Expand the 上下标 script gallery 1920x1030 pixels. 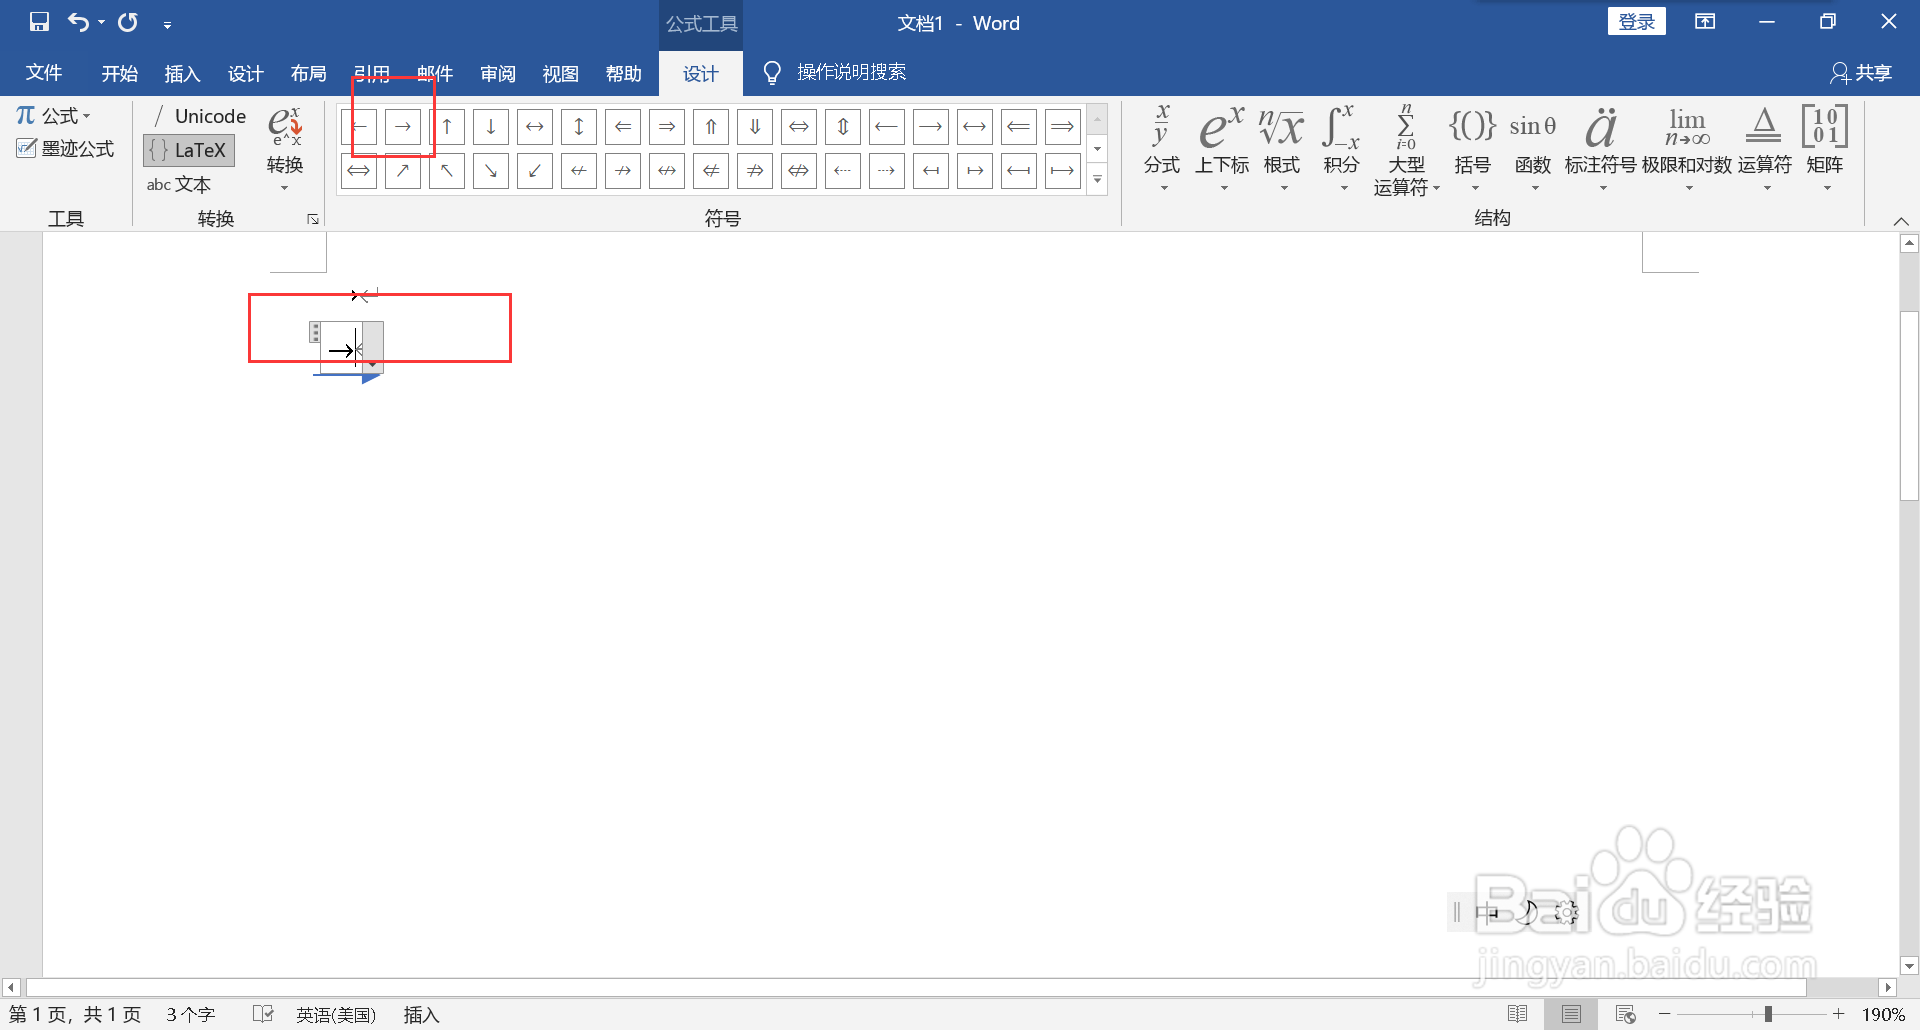pyautogui.click(x=1222, y=149)
